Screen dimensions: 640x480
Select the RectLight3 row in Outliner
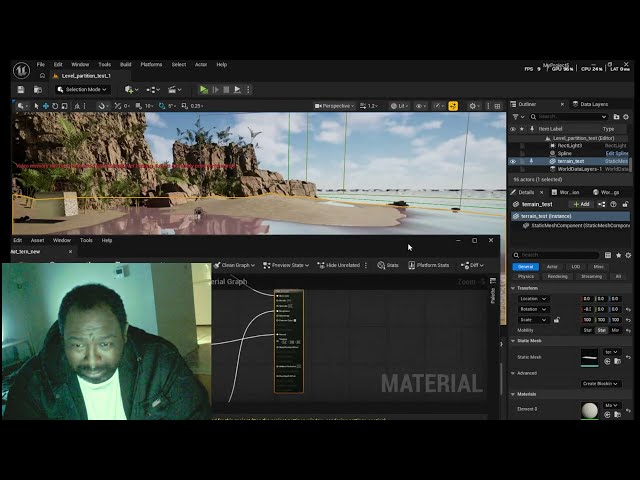click(x=570, y=146)
